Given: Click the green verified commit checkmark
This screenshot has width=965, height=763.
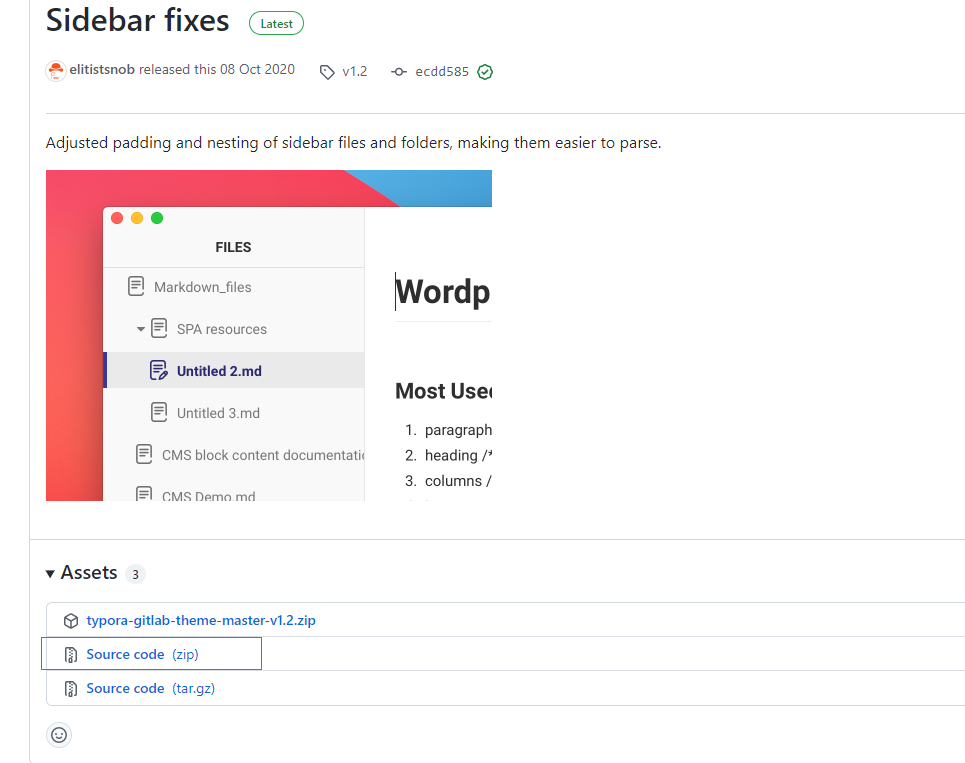Looking at the screenshot, I should coord(485,72).
